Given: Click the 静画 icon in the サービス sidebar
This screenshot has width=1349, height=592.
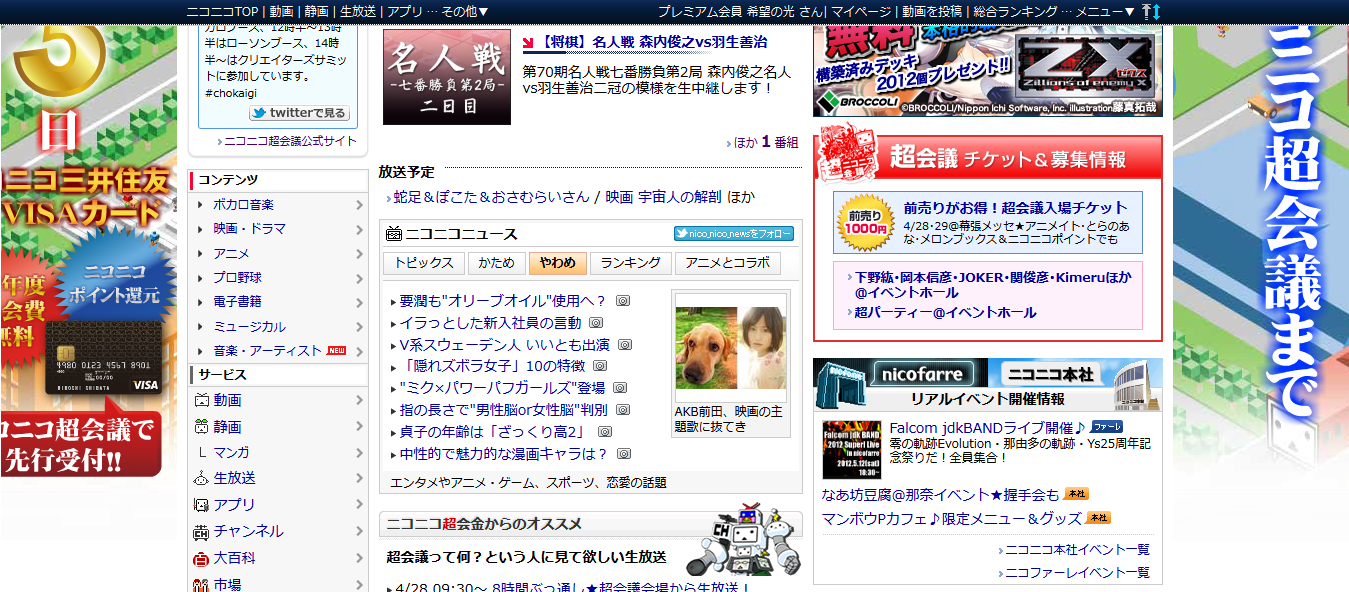Looking at the screenshot, I should pyautogui.click(x=201, y=426).
